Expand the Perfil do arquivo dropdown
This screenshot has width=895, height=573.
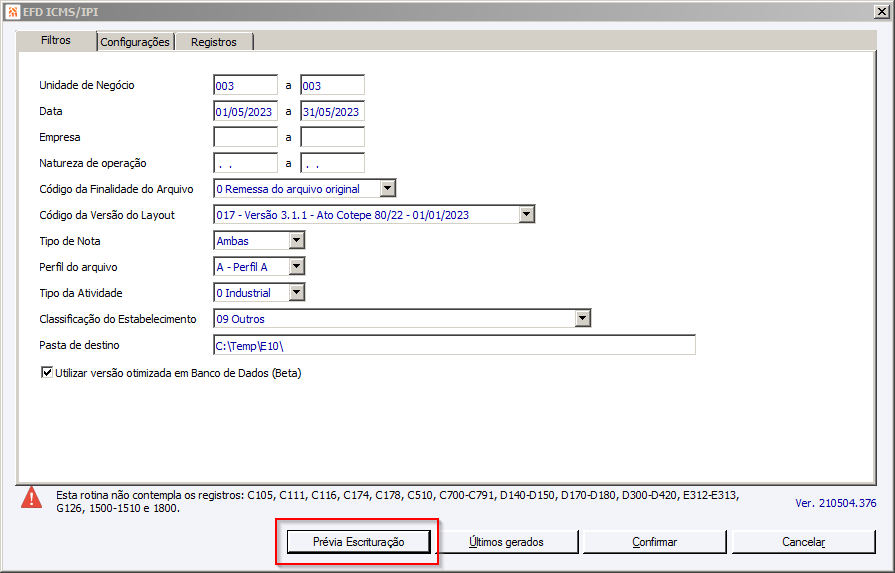pyautogui.click(x=296, y=266)
